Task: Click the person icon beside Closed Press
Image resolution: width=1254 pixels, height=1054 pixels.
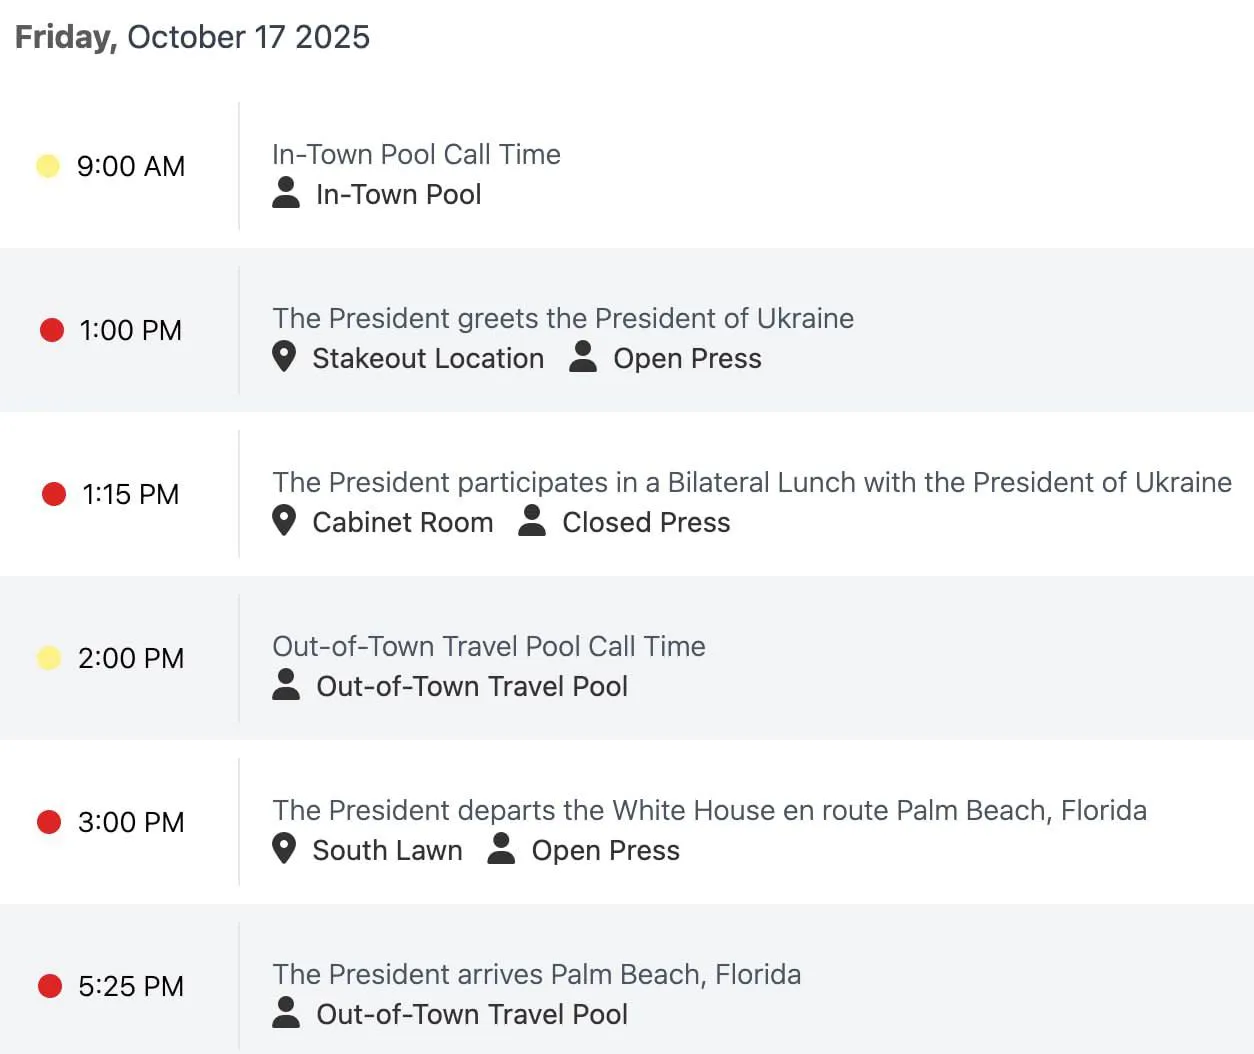Action: [532, 521]
